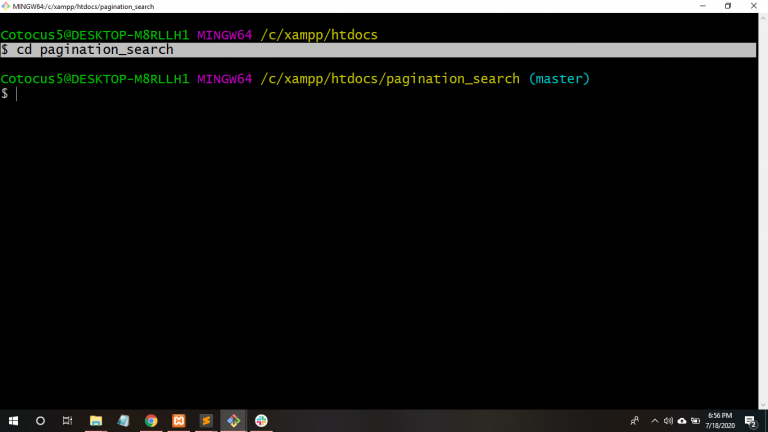Open the People icon in the tray
This screenshot has height=432, width=768.
pyautogui.click(x=635, y=421)
